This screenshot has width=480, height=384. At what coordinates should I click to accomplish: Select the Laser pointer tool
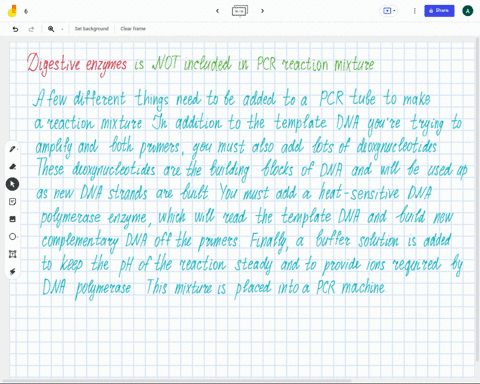tap(12, 272)
